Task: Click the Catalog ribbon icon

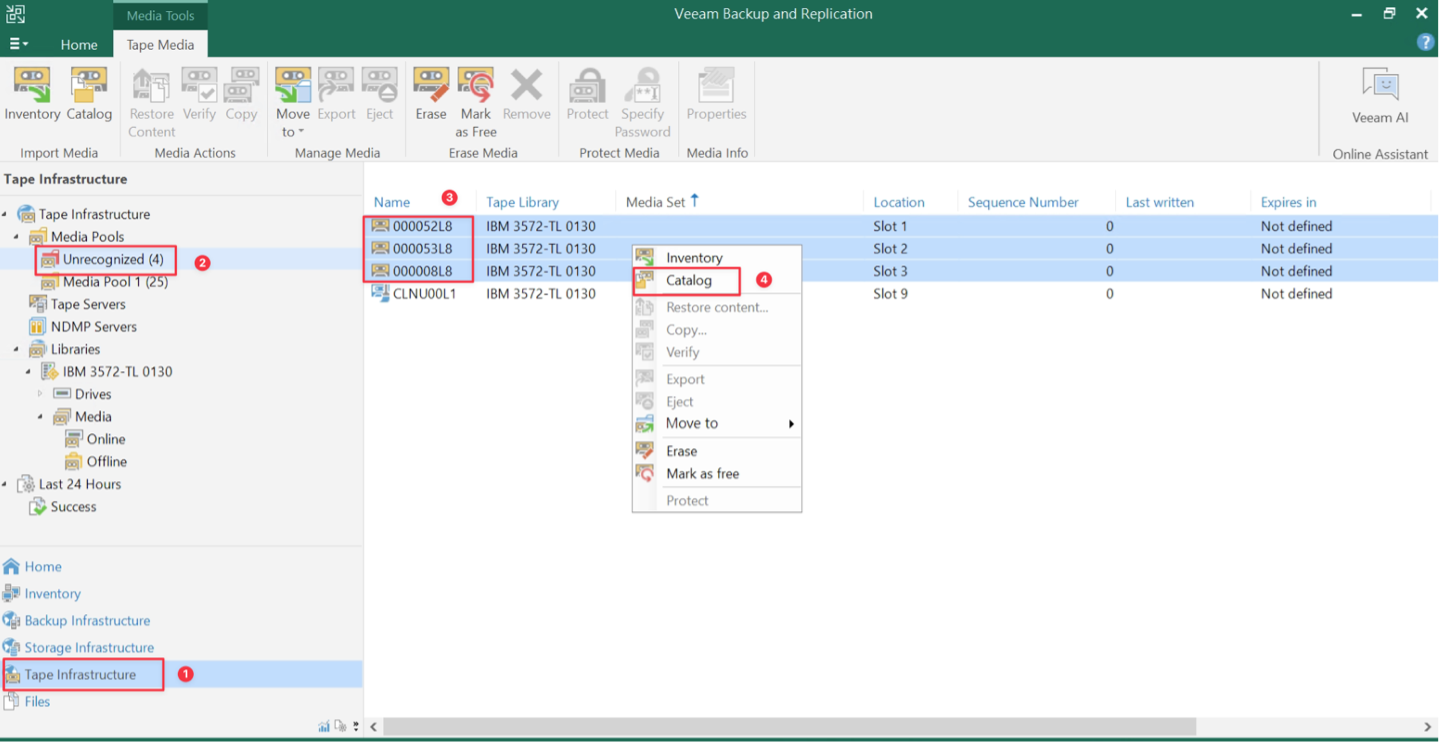Action: point(89,95)
